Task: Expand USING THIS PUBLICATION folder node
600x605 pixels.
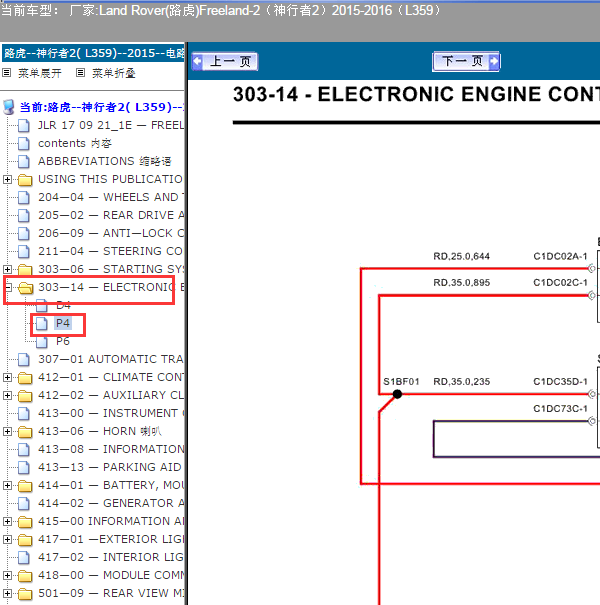Action: tap(7, 179)
